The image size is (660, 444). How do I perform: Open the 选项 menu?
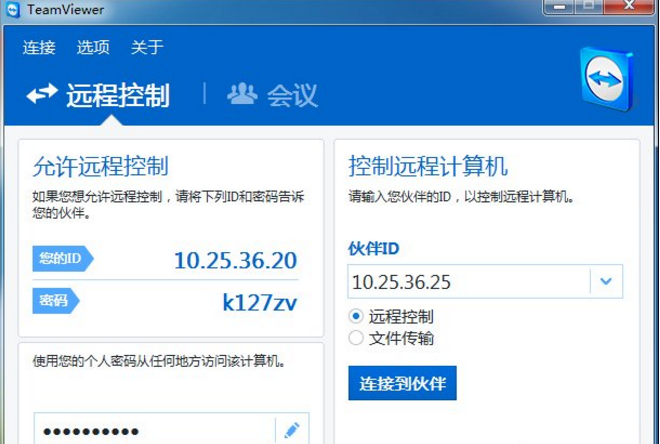point(93,47)
